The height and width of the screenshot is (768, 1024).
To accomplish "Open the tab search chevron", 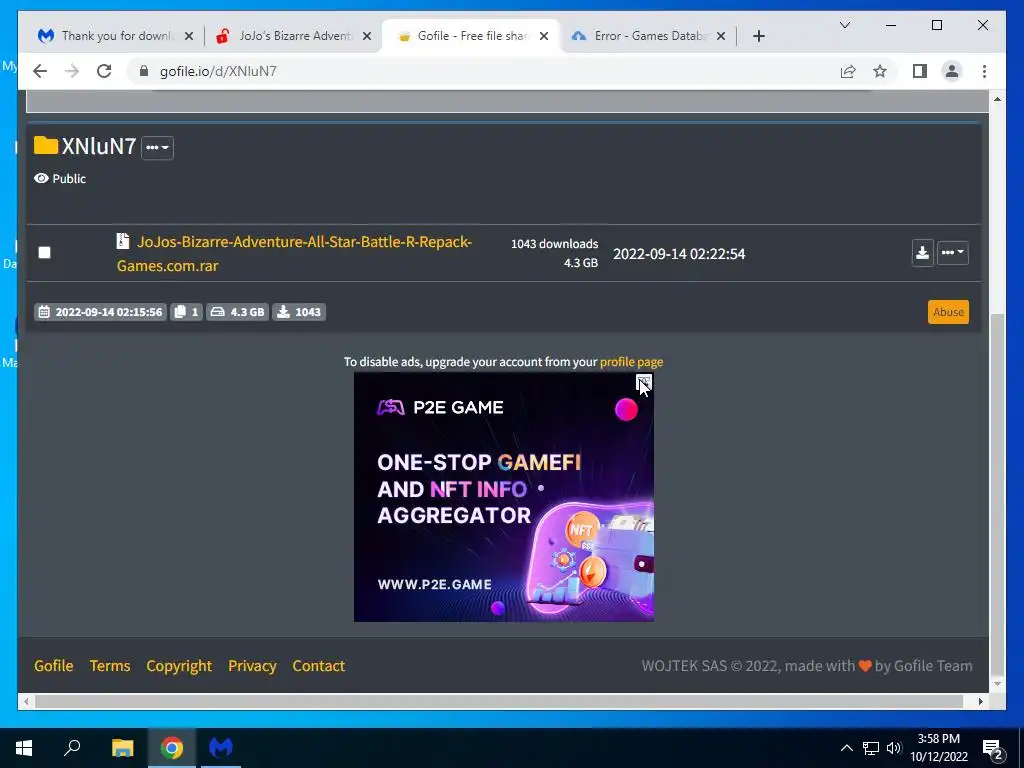I will [x=845, y=25].
